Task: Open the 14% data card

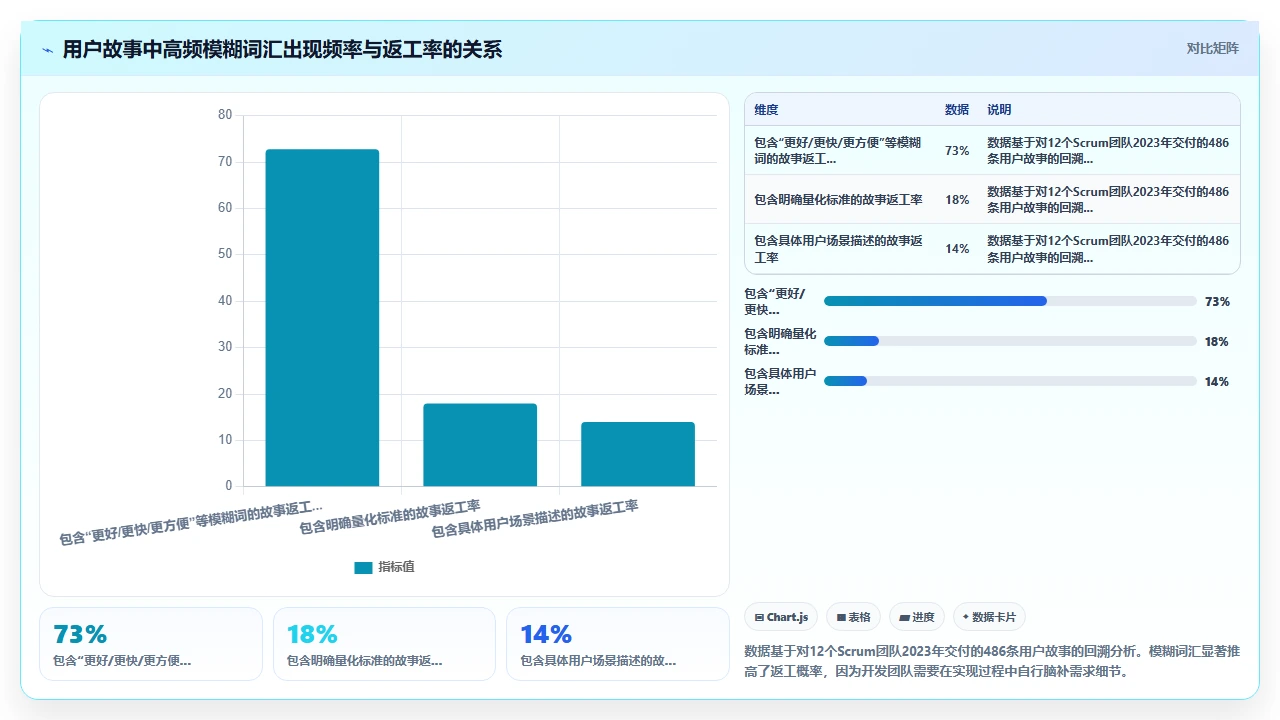Action: click(618, 644)
